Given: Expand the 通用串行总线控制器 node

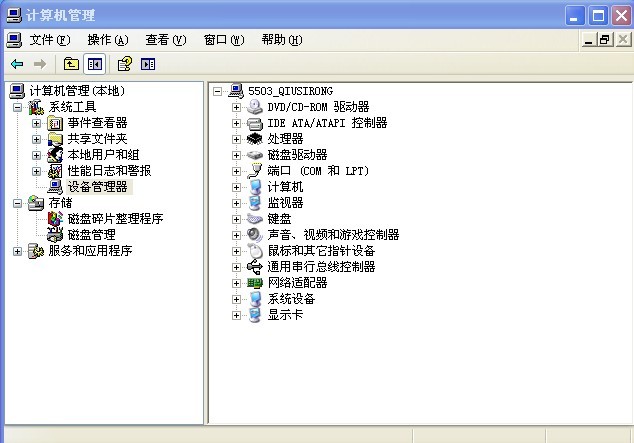Looking at the screenshot, I should coord(237,267).
